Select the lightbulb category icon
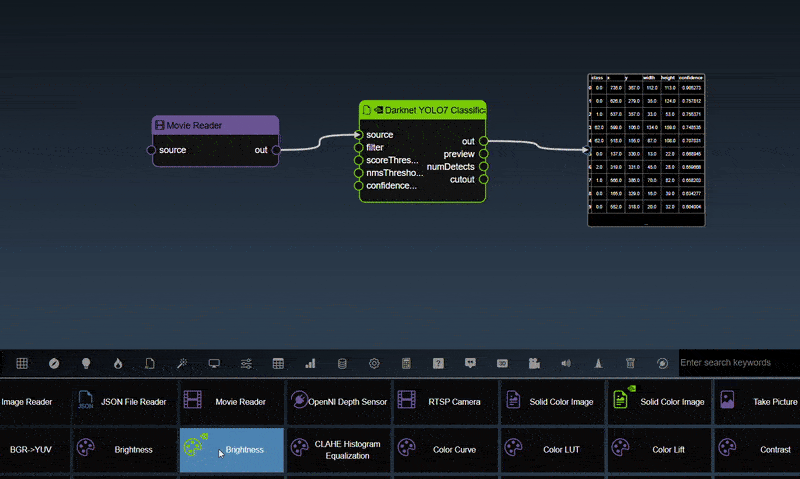 tap(86, 363)
